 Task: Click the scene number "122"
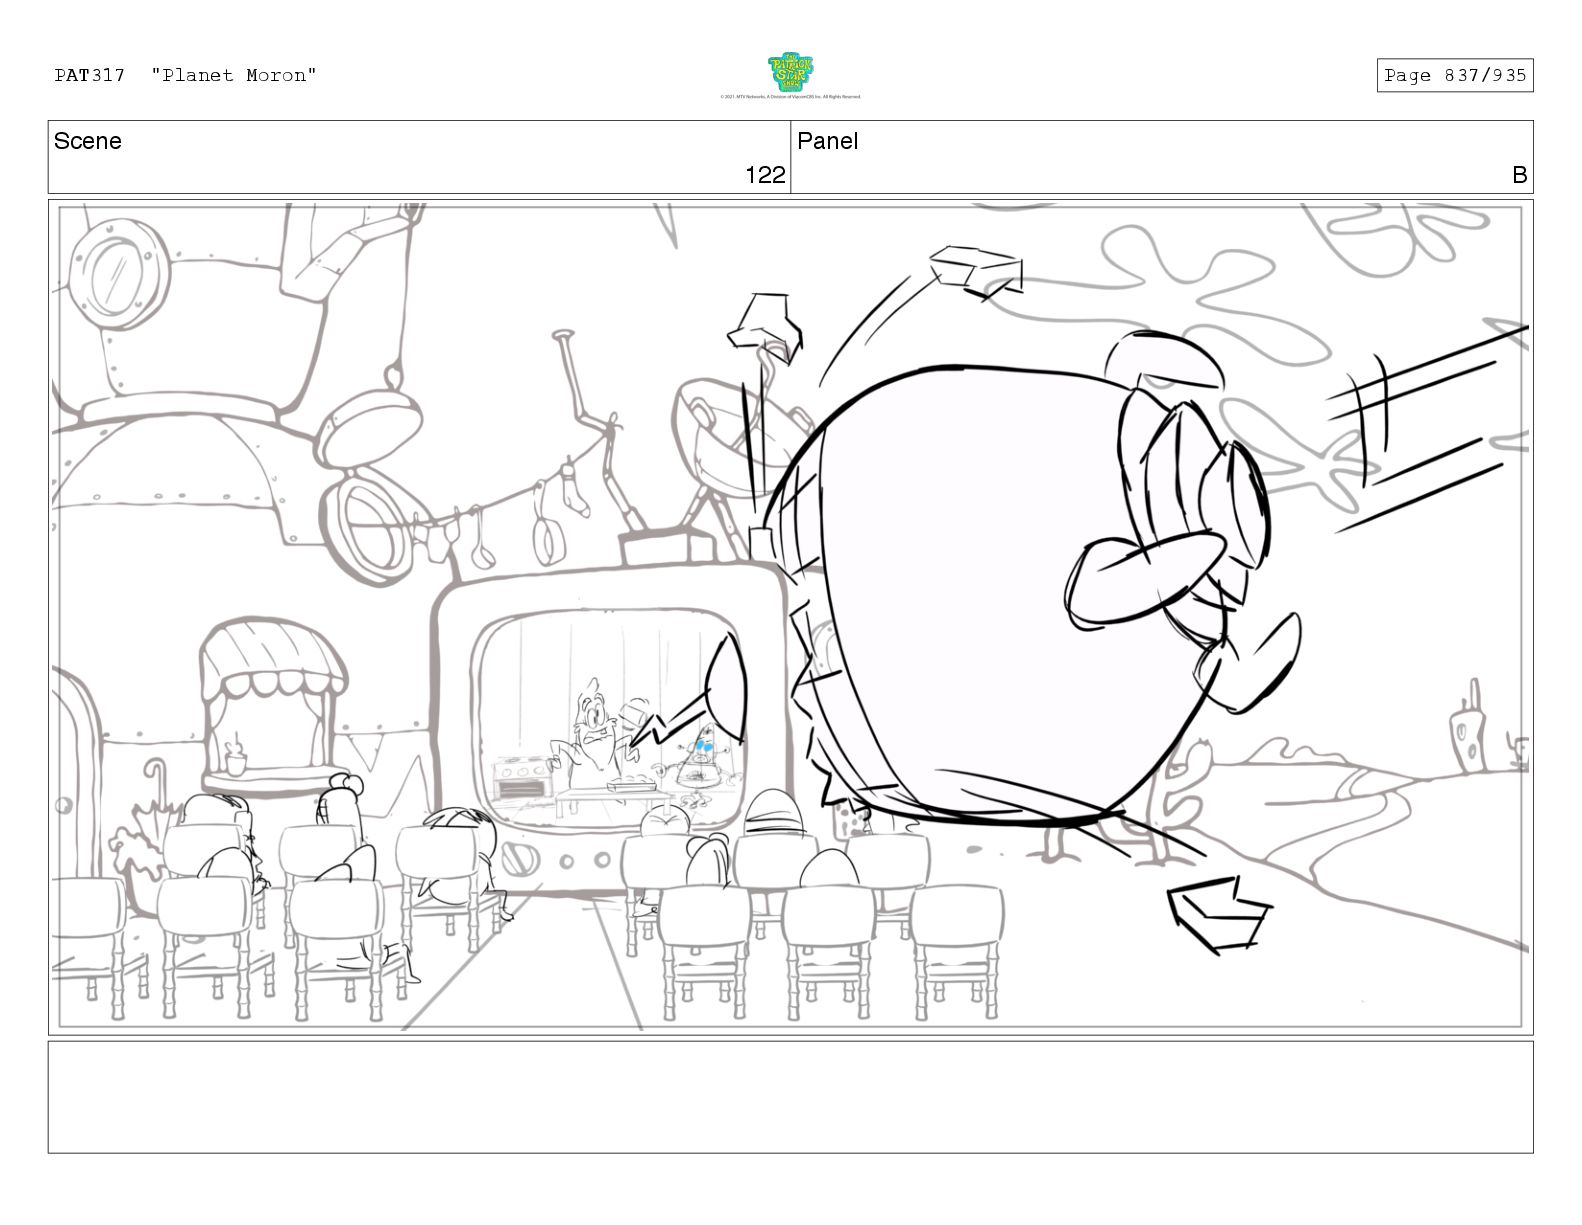click(765, 175)
